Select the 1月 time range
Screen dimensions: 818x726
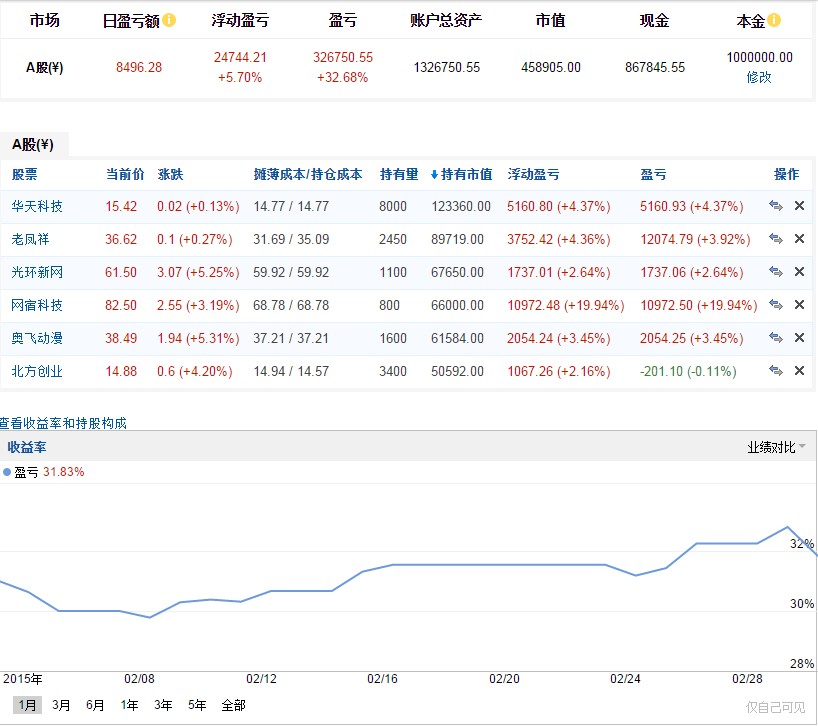[x=27, y=705]
